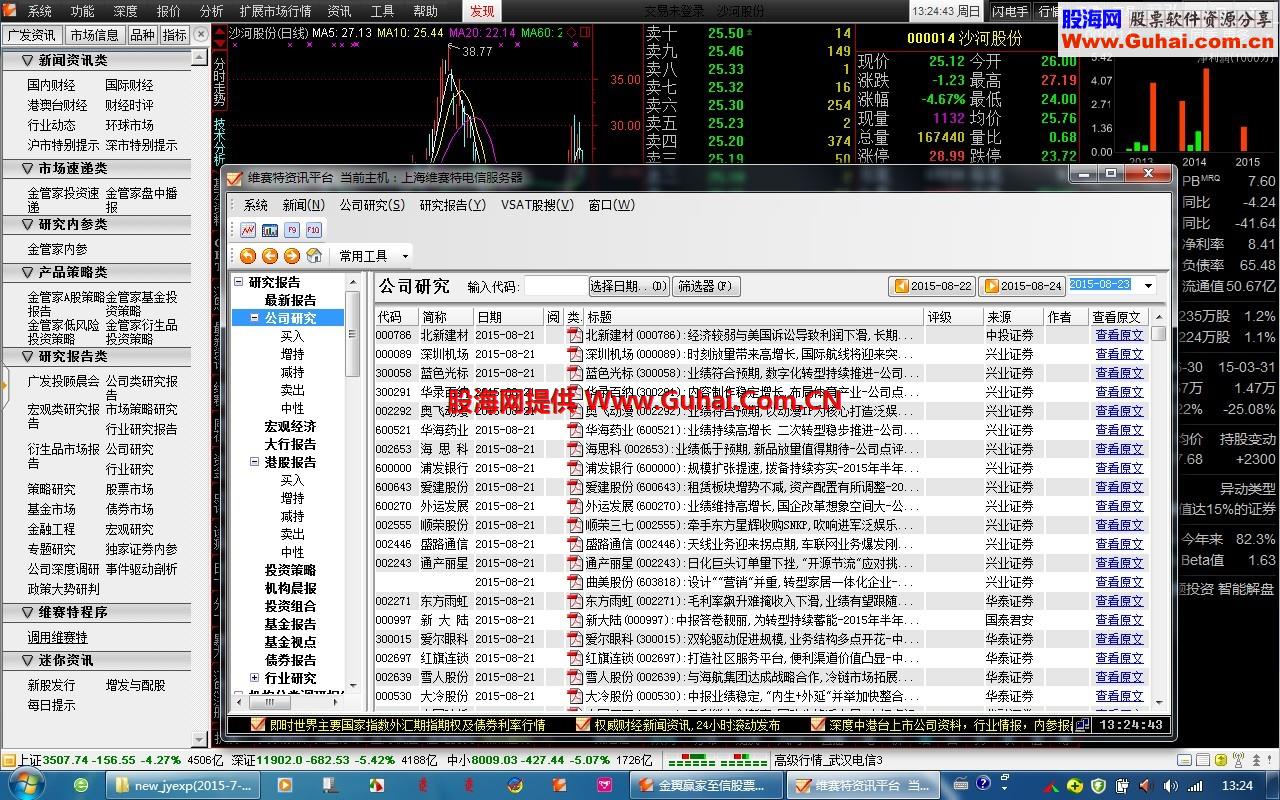The image size is (1280, 800).
Task: Click the checkmark icon beside 权威财经新闻资讯 ticker
Action: [584, 724]
